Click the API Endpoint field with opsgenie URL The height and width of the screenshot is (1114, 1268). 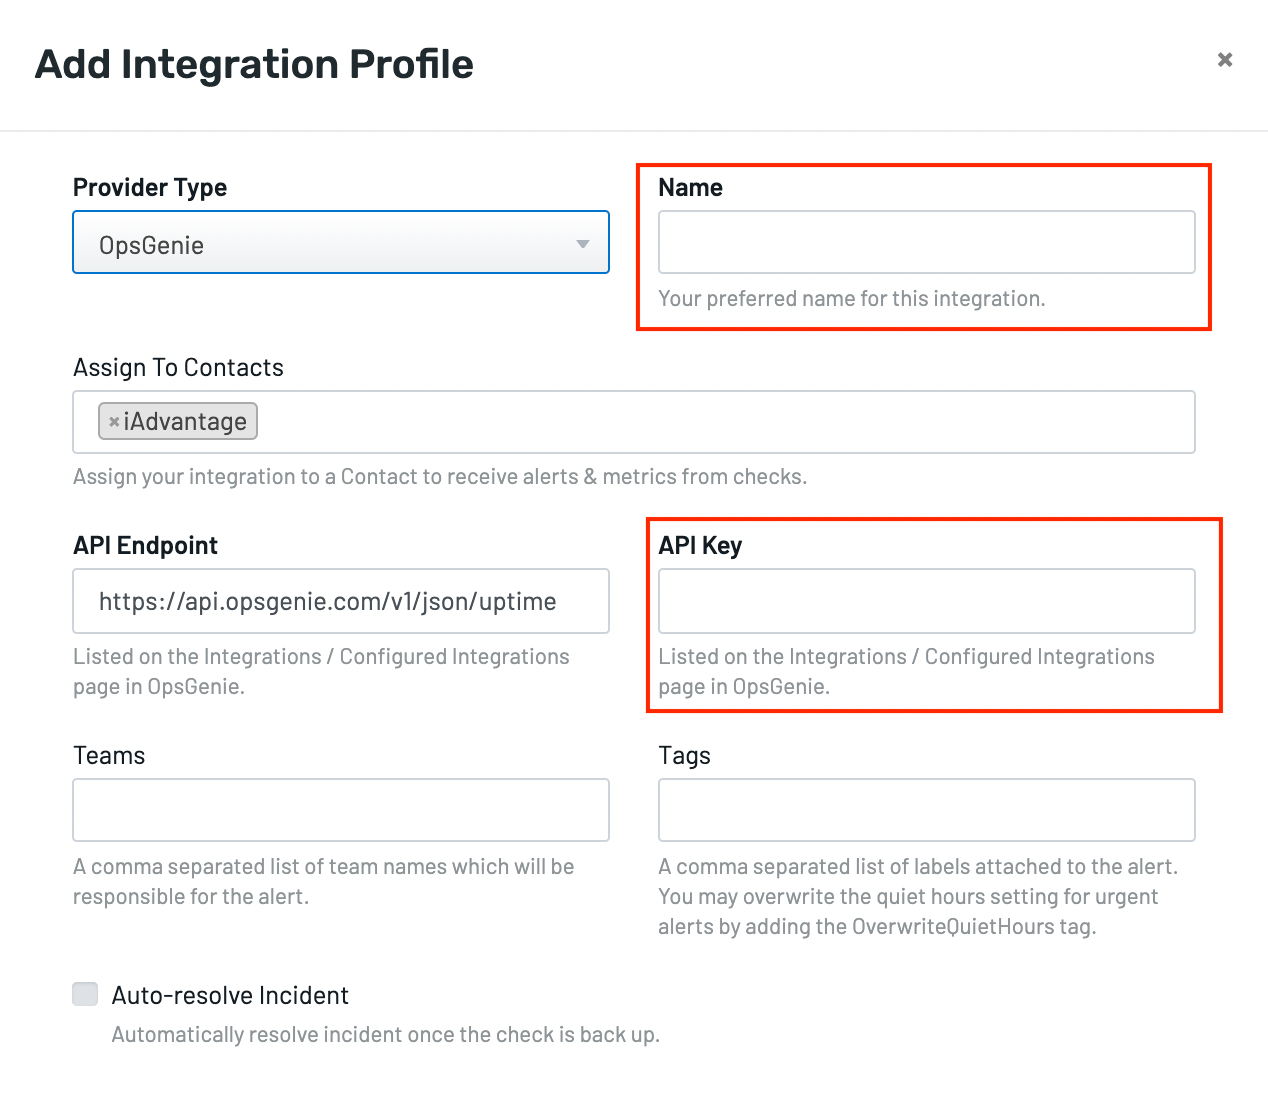coord(341,600)
